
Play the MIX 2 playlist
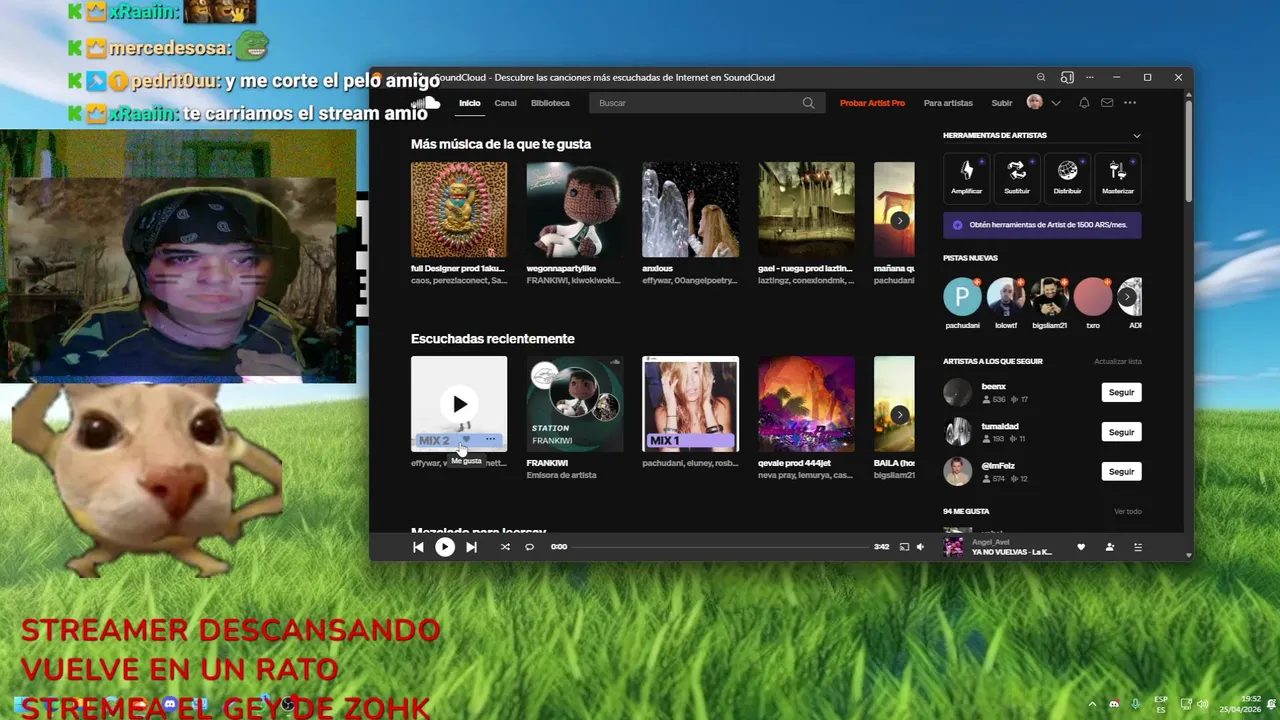(x=459, y=404)
